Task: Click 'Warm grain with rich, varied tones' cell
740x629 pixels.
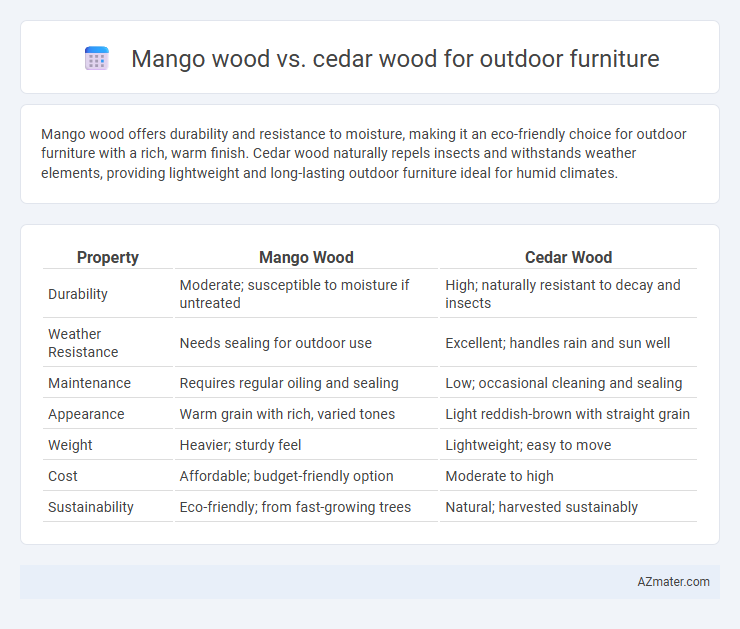Action: tap(306, 414)
